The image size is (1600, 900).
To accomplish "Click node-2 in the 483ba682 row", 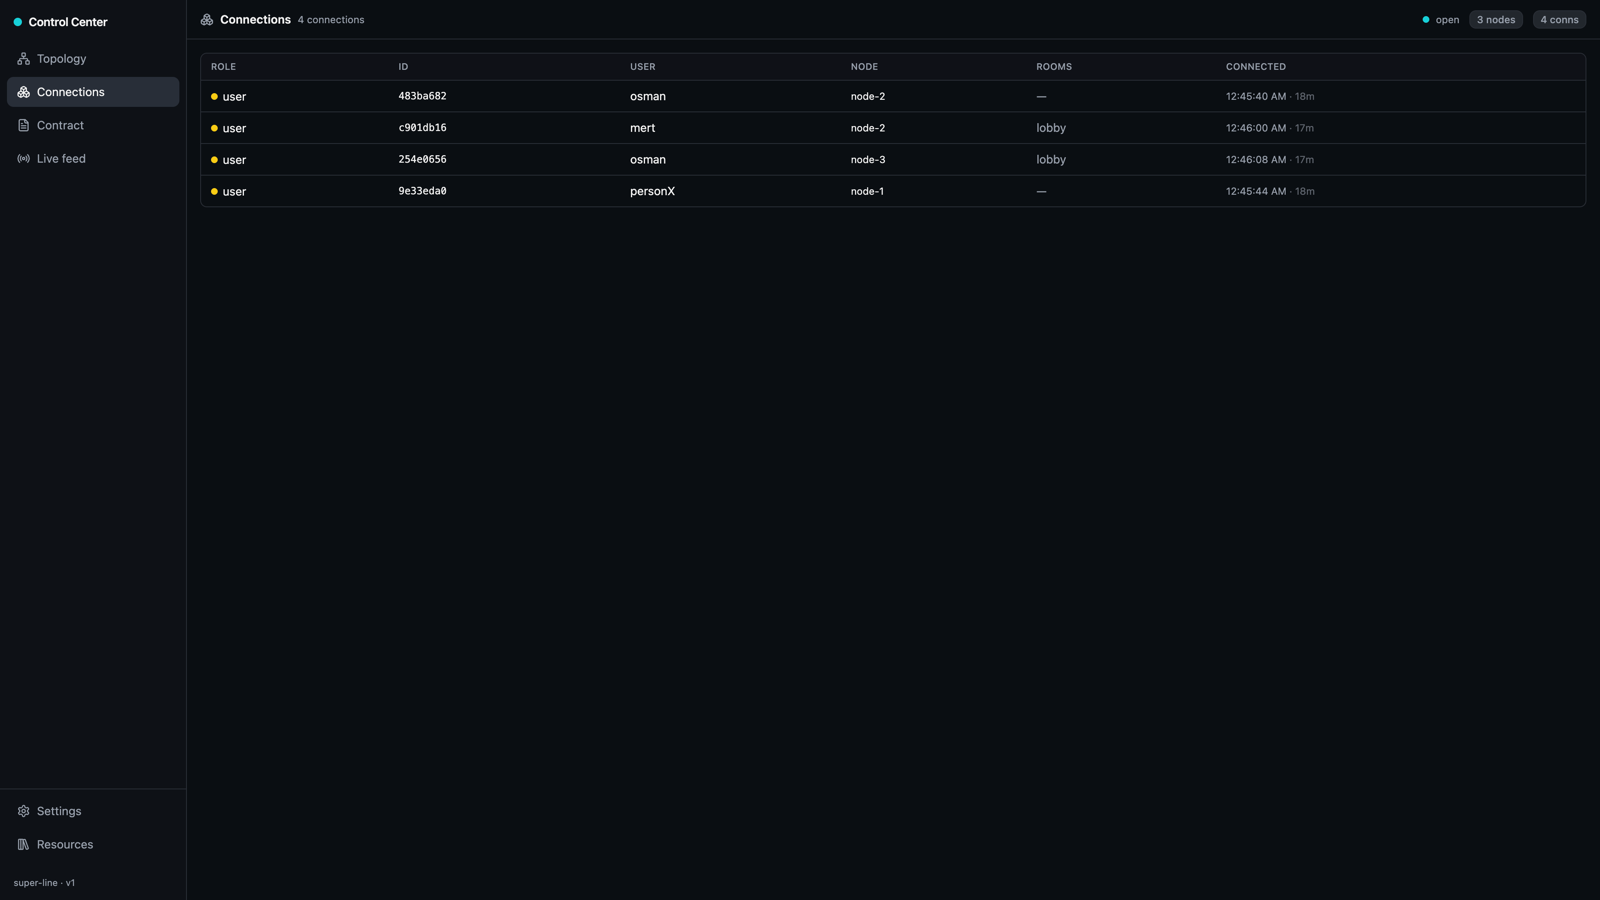I will click(x=868, y=97).
